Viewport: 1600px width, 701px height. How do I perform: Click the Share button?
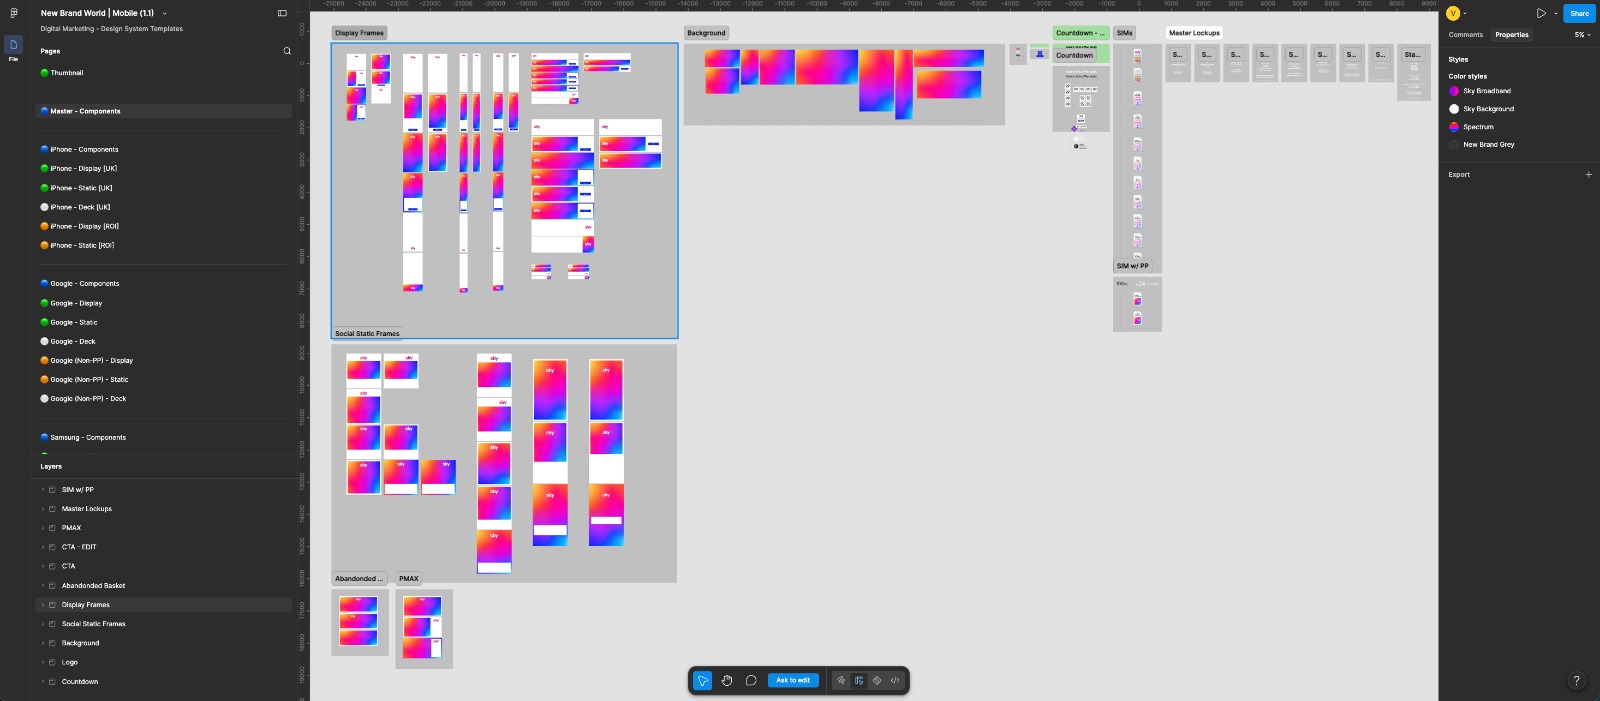(x=1579, y=13)
